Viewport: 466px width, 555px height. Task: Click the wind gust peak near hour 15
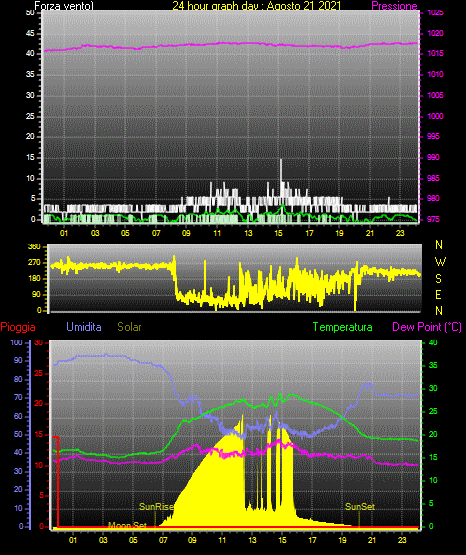[x=281, y=161]
